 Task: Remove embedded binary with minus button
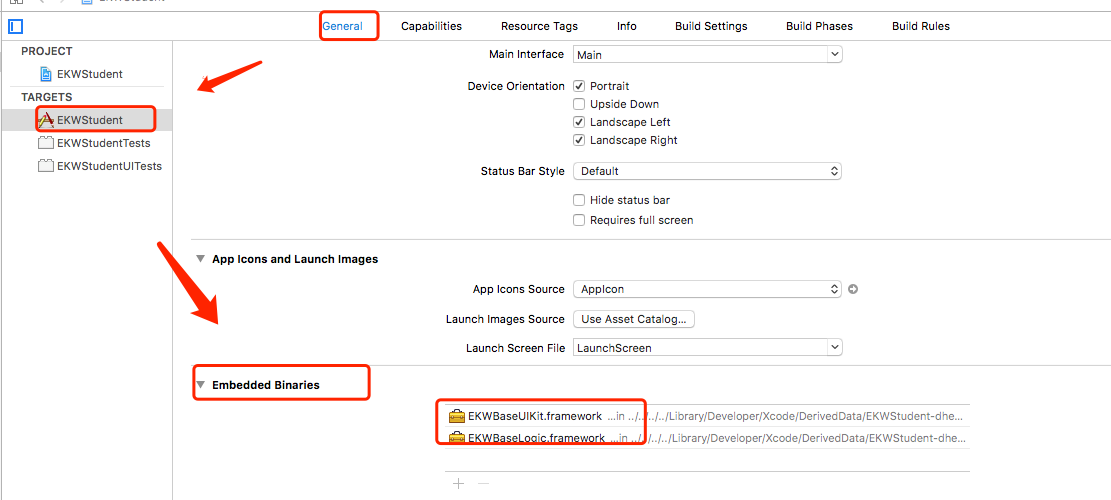tap(483, 484)
